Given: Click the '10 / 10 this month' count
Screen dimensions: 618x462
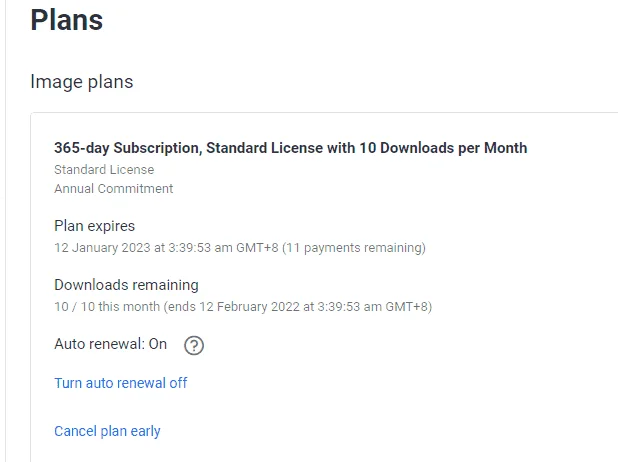Looking at the screenshot, I should [x=107, y=306].
